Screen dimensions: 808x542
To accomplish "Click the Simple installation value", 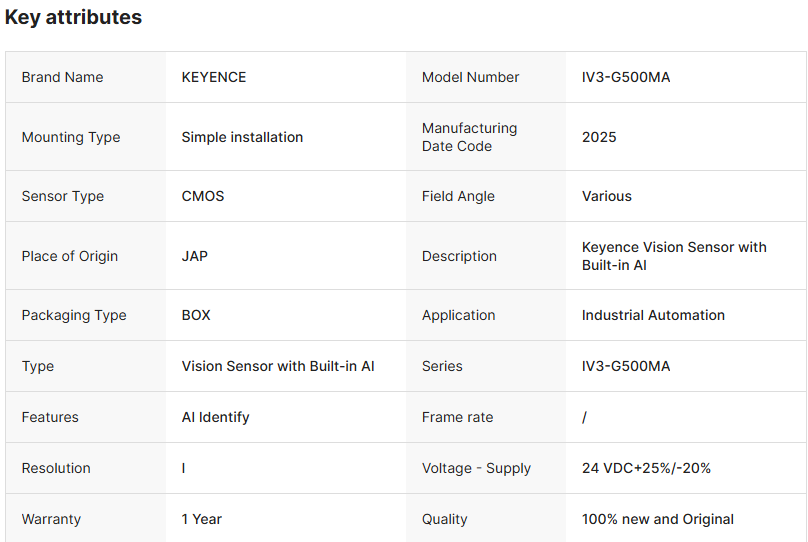I will point(242,137).
